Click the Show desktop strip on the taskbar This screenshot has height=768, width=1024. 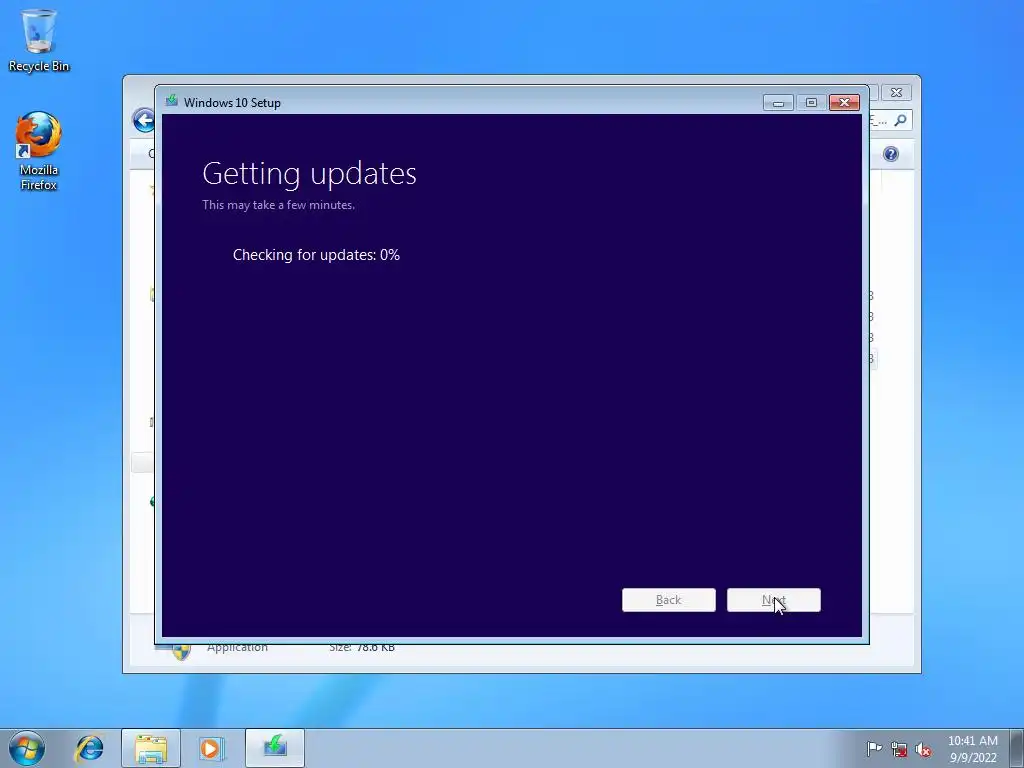1017,748
